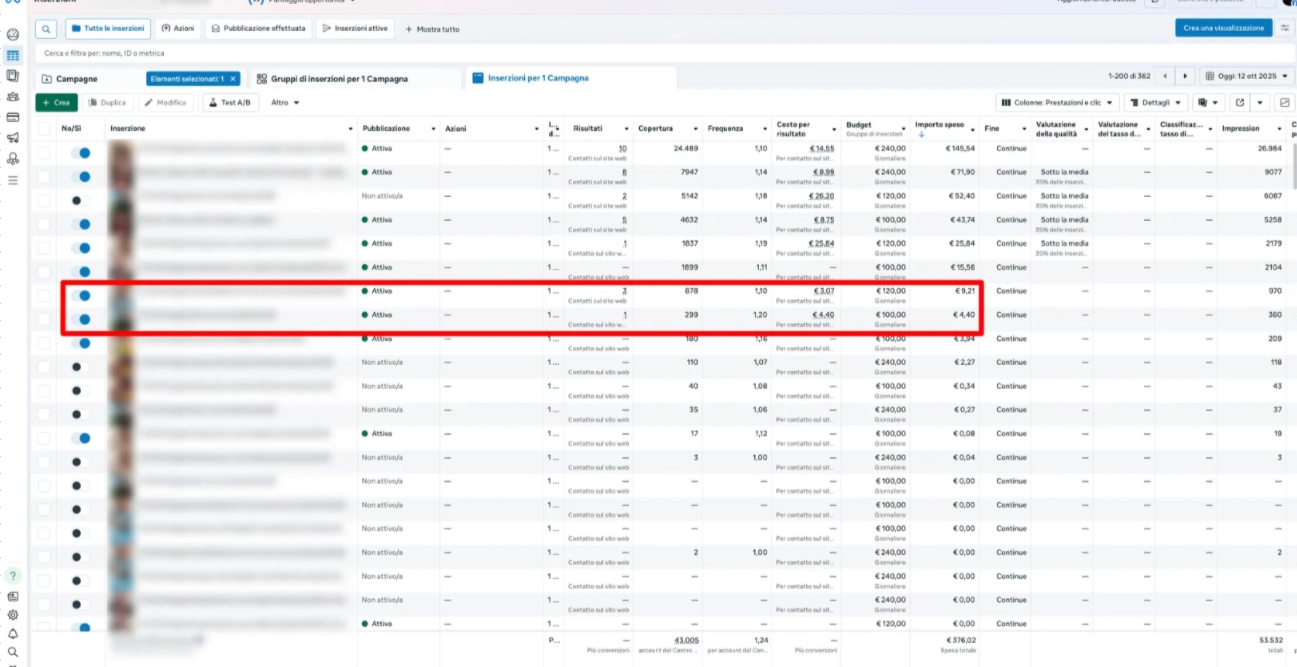Open the billing card icon in sidebar
The width and height of the screenshot is (1297, 667).
click(x=12, y=117)
